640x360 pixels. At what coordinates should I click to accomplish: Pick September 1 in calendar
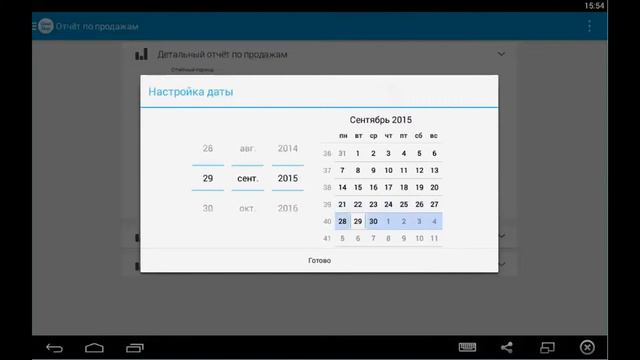358,153
